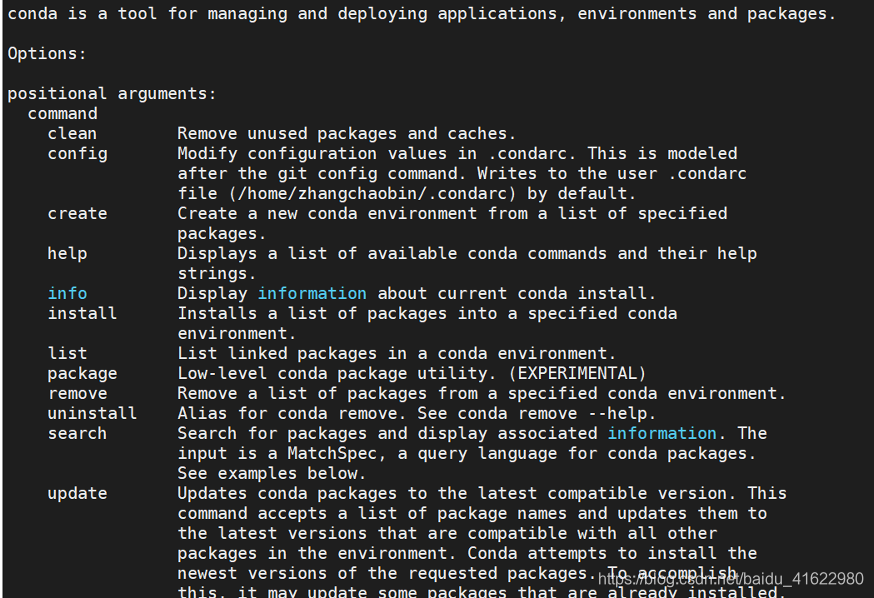Click '--help' flag text in uninstall description

(617, 414)
